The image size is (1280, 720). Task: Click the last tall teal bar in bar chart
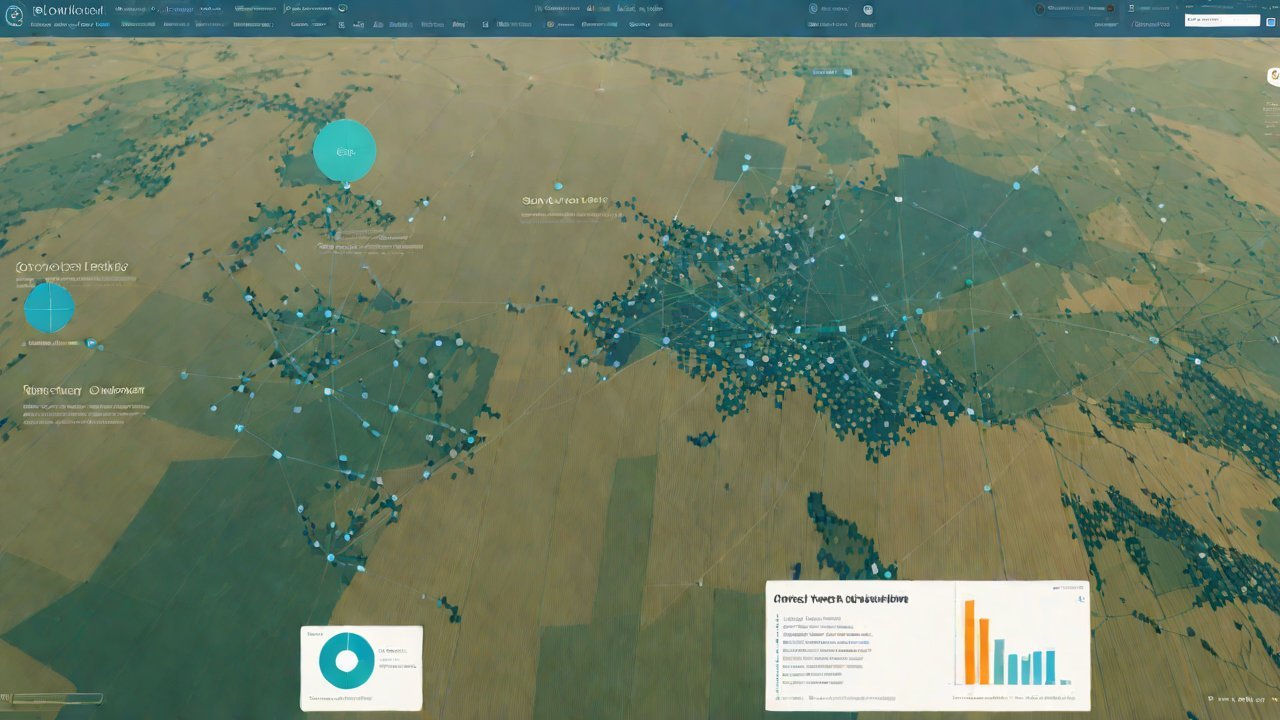tap(1049, 666)
